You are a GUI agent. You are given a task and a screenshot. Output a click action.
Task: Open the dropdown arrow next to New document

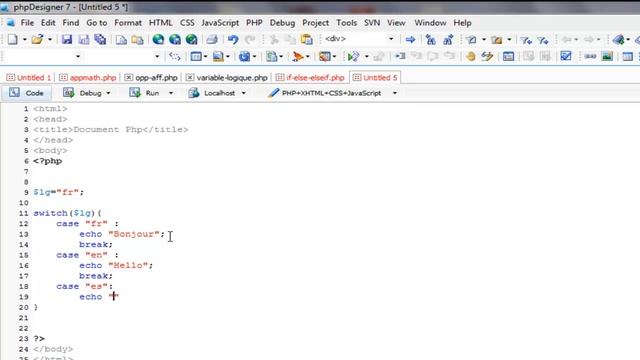(24, 40)
